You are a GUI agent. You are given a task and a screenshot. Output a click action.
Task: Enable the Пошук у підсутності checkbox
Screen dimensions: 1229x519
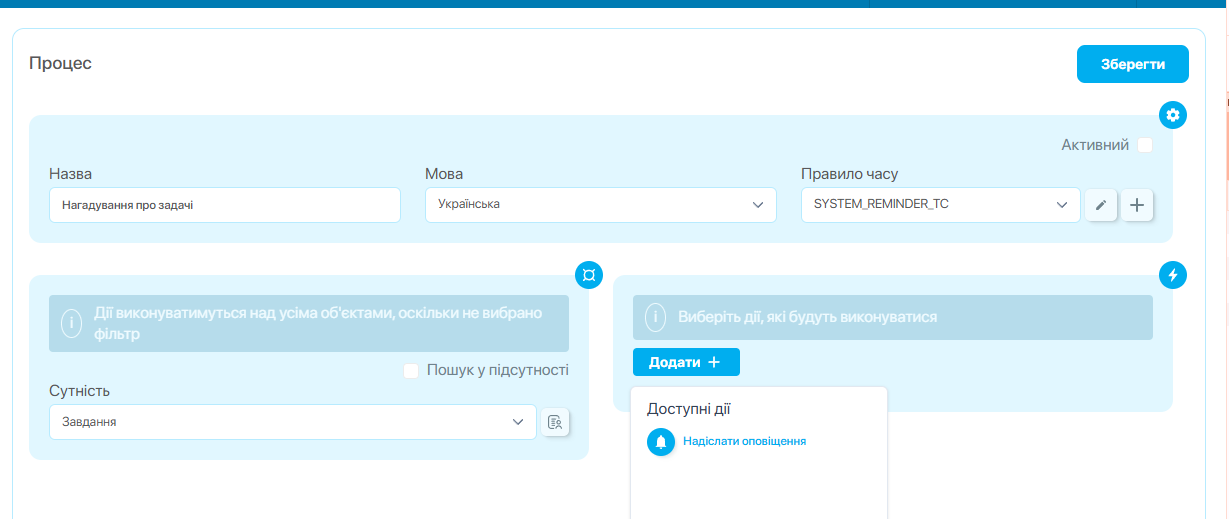click(x=411, y=371)
